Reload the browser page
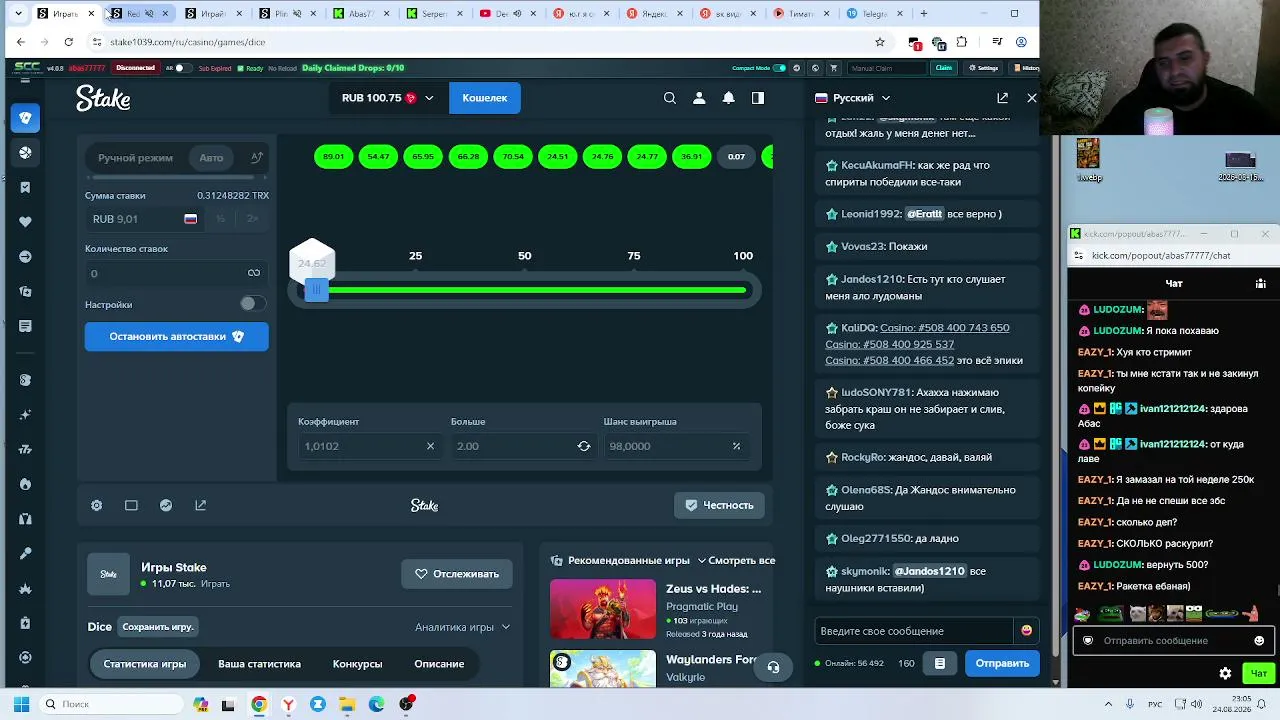Viewport: 1280px width, 720px height. 68,42
